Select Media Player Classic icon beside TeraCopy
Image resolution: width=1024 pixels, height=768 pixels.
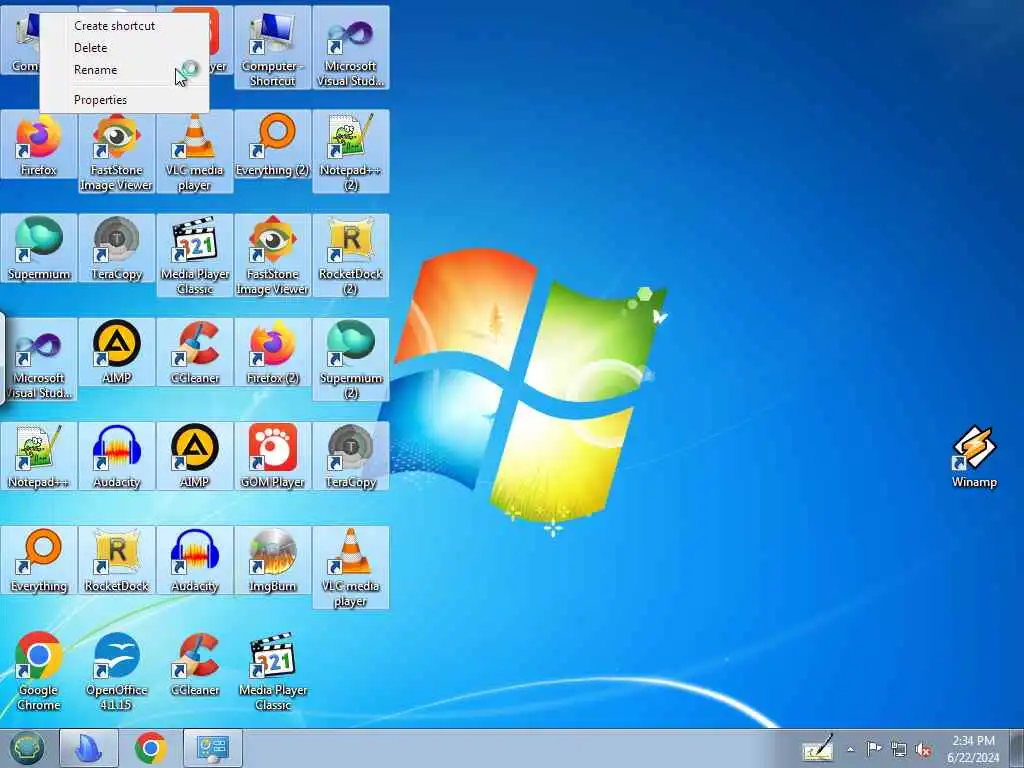pos(195,255)
